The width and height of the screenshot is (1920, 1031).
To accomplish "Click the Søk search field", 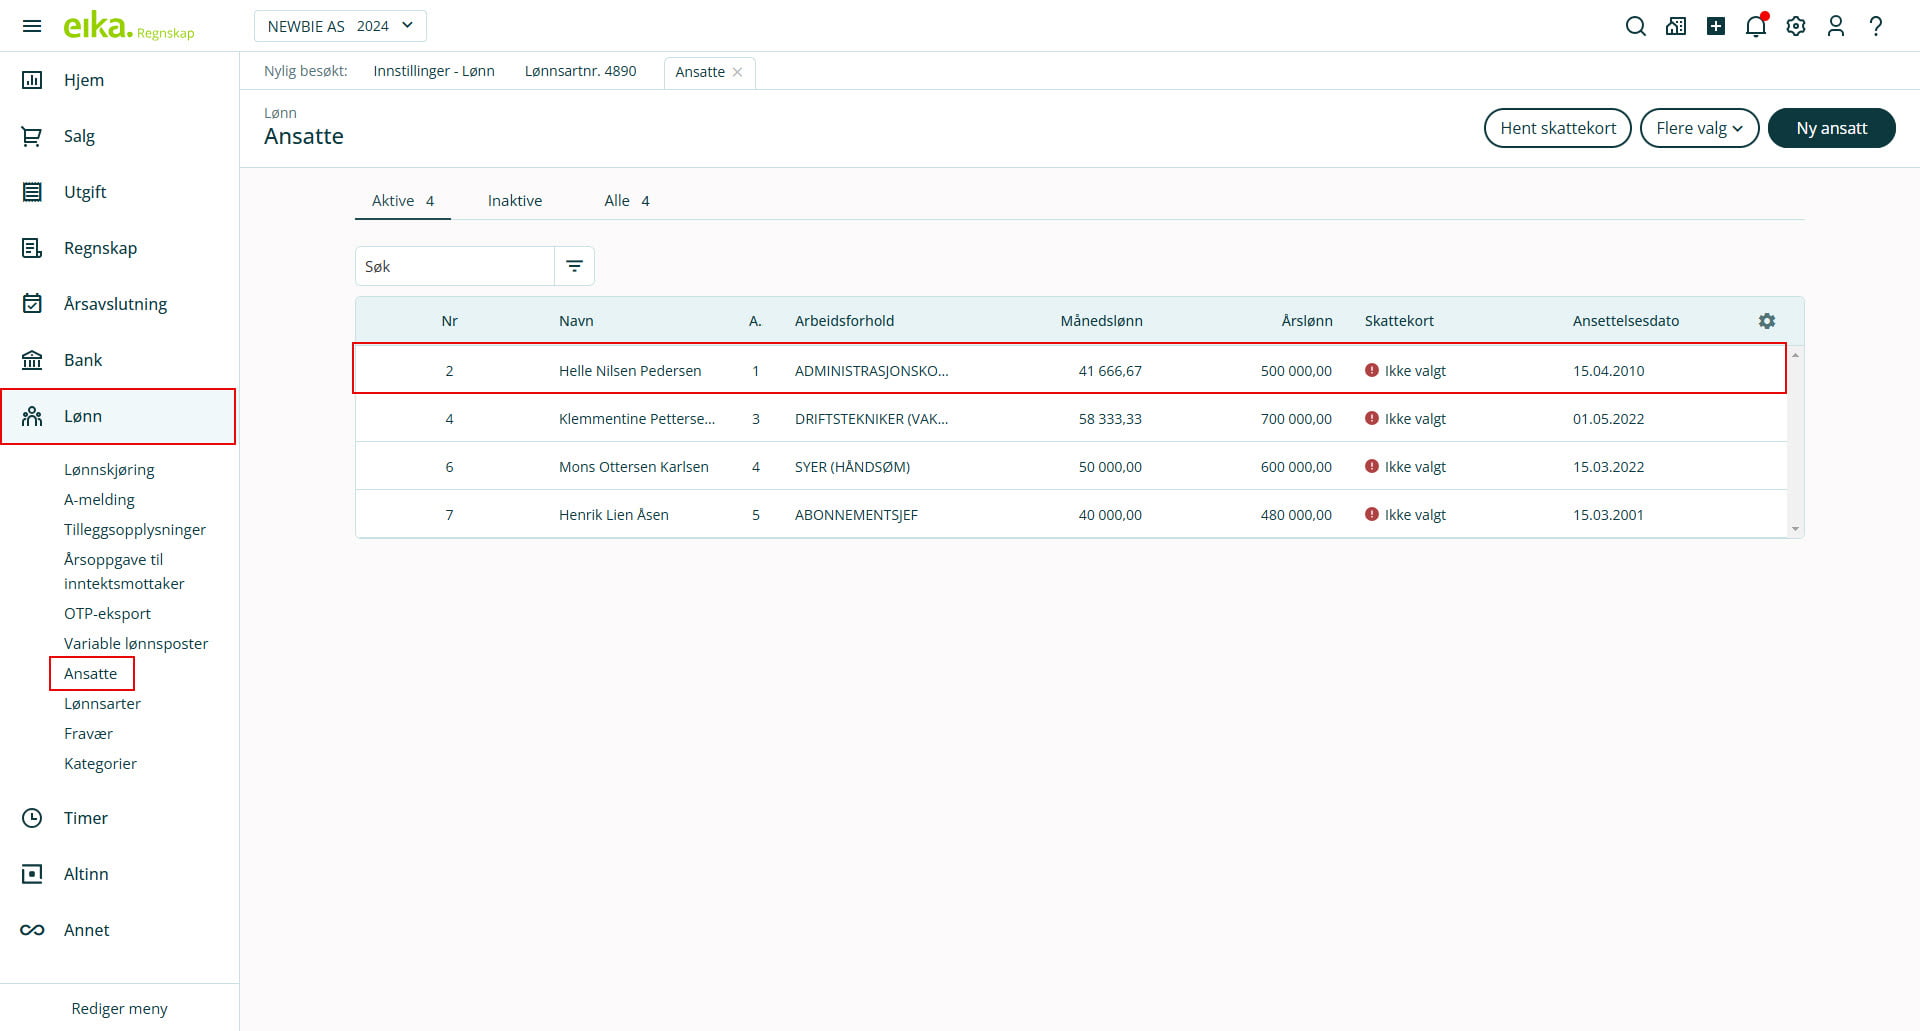I will (455, 266).
